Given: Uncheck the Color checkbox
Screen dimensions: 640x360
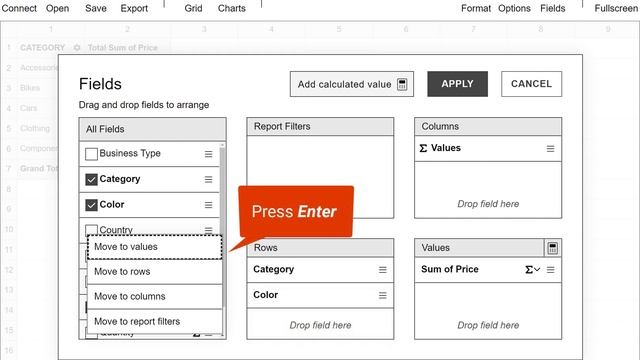Looking at the screenshot, I should pos(91,205).
